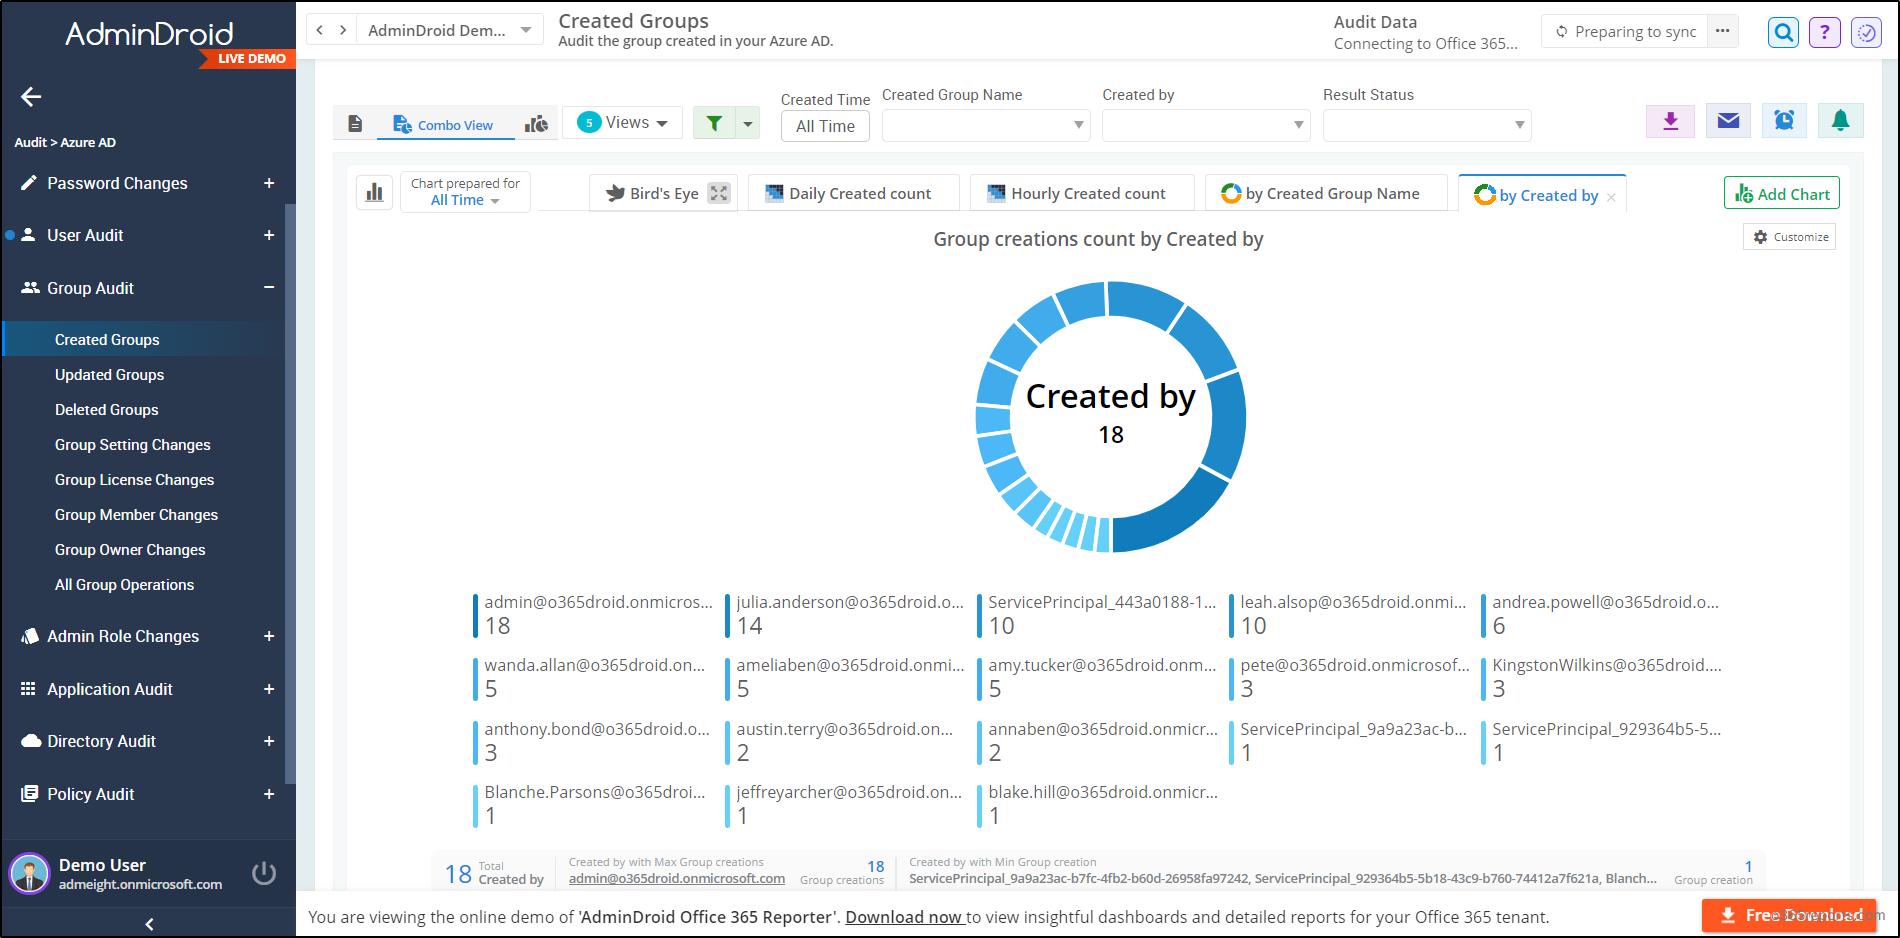Open the Views dropdown

622,122
